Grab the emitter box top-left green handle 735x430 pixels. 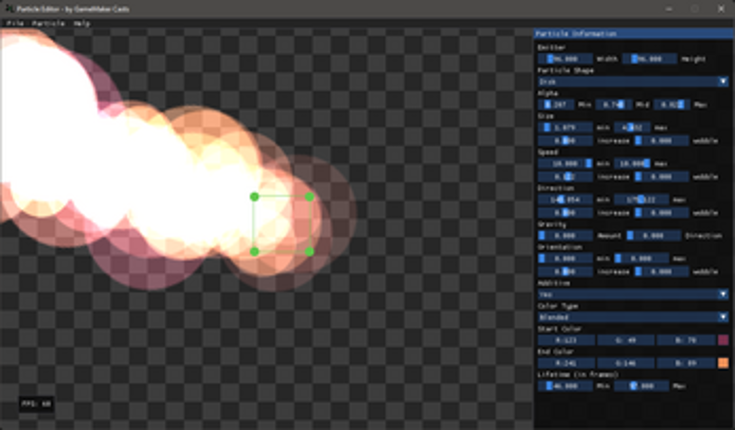pyautogui.click(x=255, y=197)
